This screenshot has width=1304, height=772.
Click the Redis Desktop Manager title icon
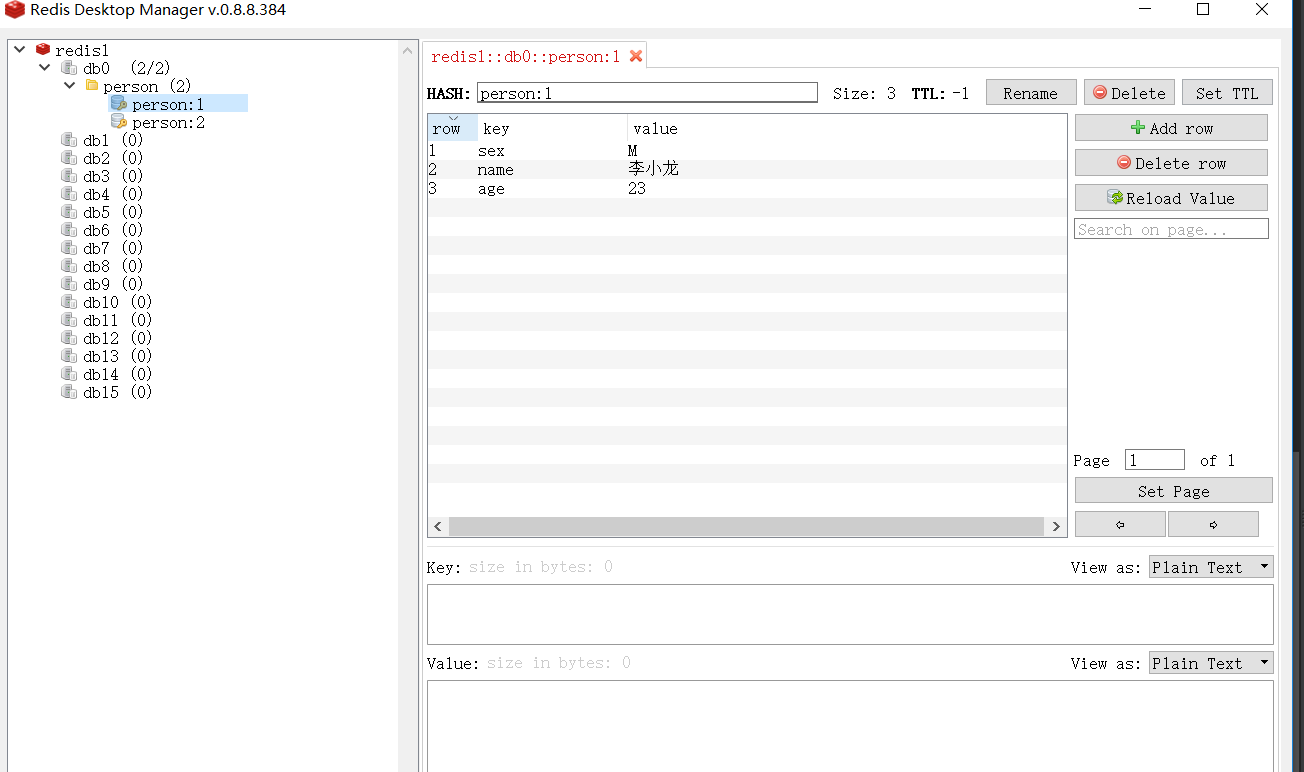pyautogui.click(x=14, y=10)
